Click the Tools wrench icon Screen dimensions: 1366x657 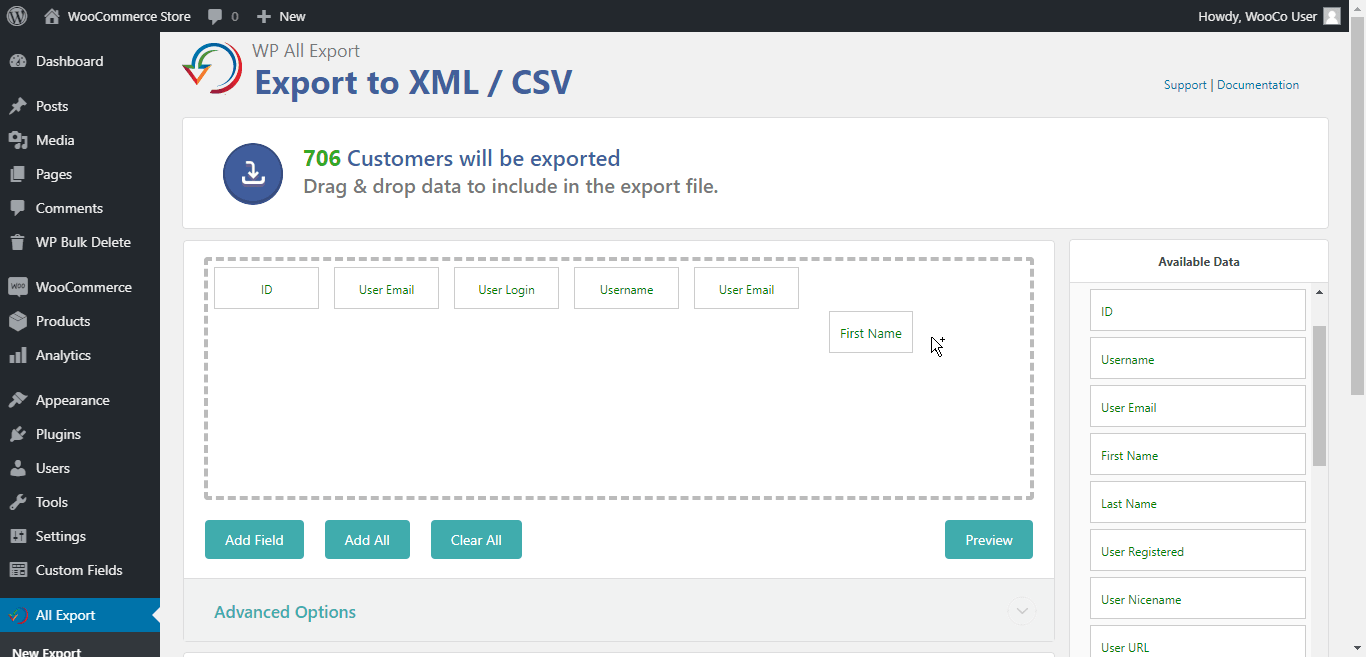[18, 502]
